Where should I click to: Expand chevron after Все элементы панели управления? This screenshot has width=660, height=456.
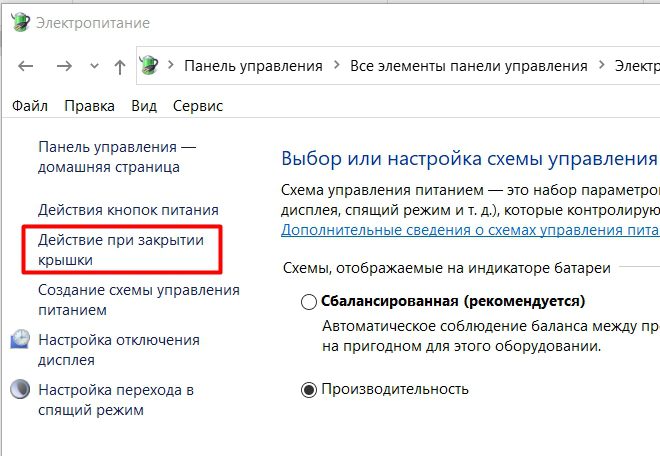pyautogui.click(x=601, y=65)
